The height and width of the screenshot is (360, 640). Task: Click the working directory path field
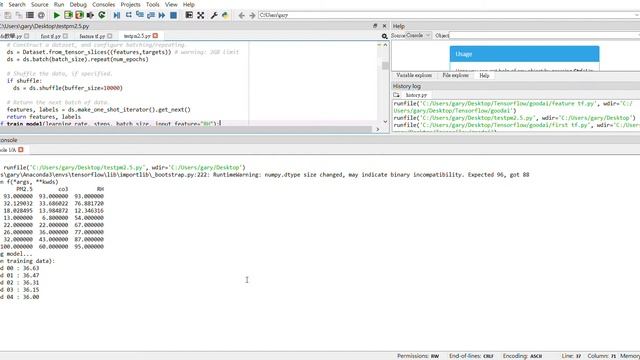(448, 15)
